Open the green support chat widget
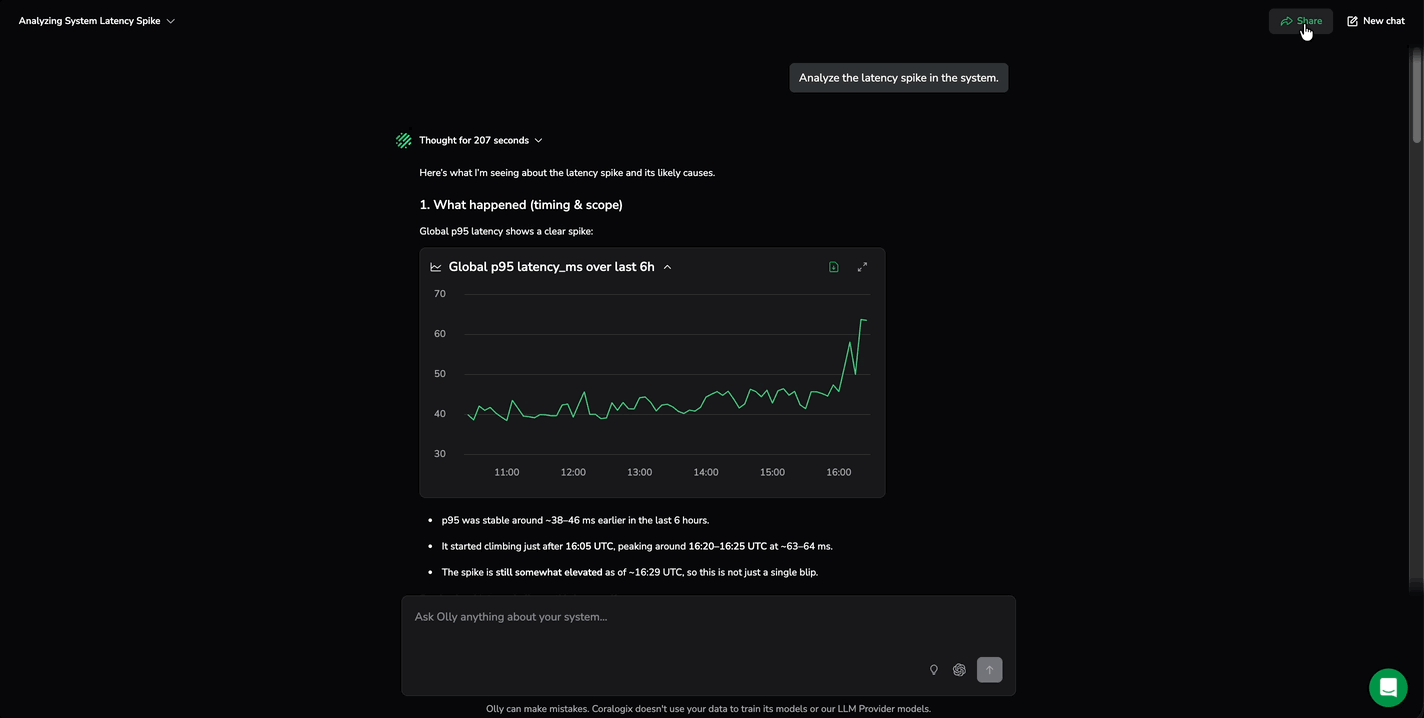 click(x=1388, y=688)
